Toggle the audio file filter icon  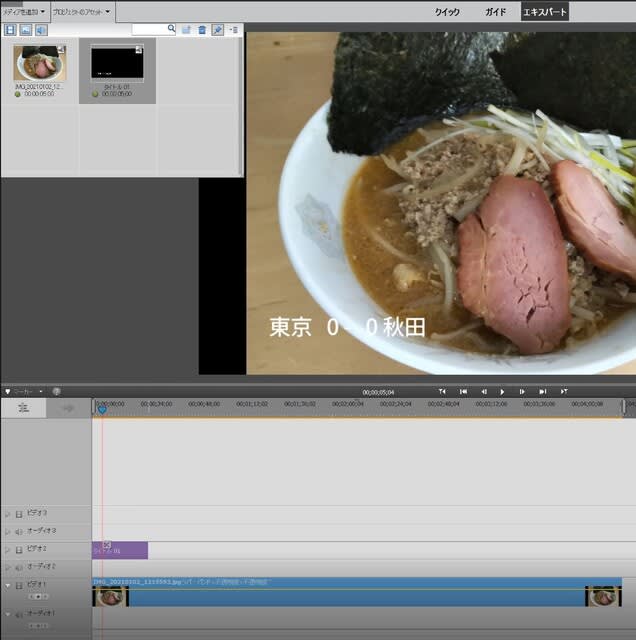(x=41, y=30)
